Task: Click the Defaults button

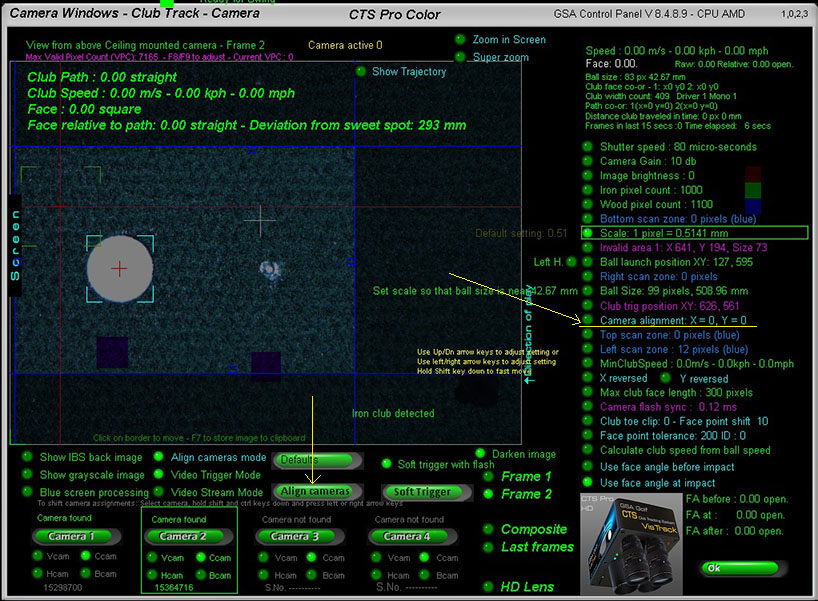Action: coord(318,460)
